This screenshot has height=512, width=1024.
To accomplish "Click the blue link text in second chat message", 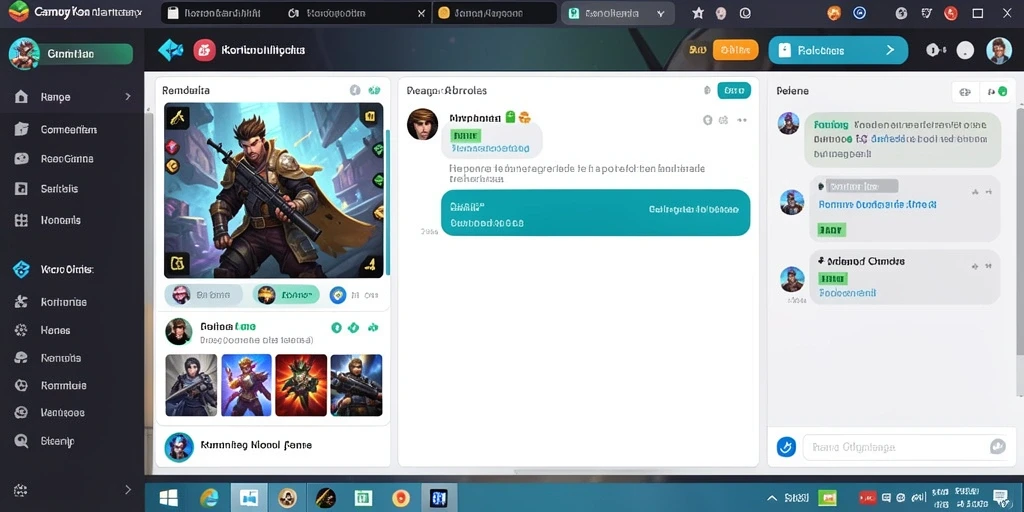I will 877,204.
